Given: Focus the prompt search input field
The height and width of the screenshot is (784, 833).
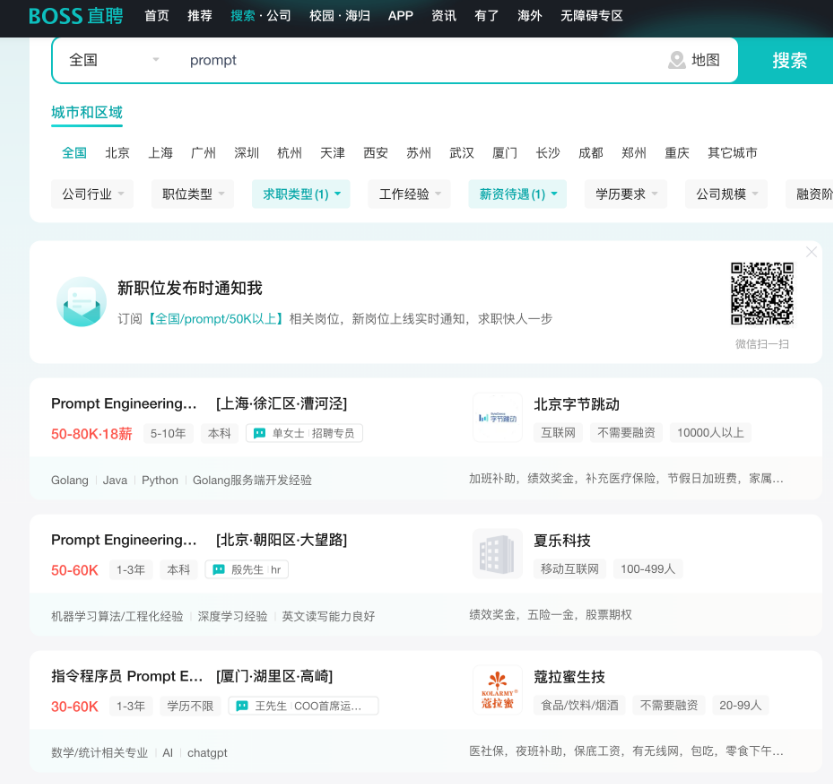Looking at the screenshot, I should point(420,60).
